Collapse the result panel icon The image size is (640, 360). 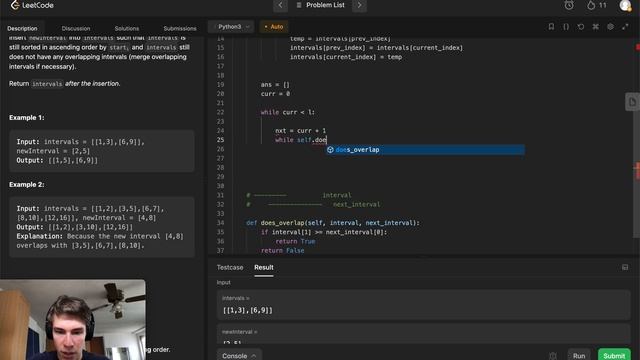tap(625, 267)
